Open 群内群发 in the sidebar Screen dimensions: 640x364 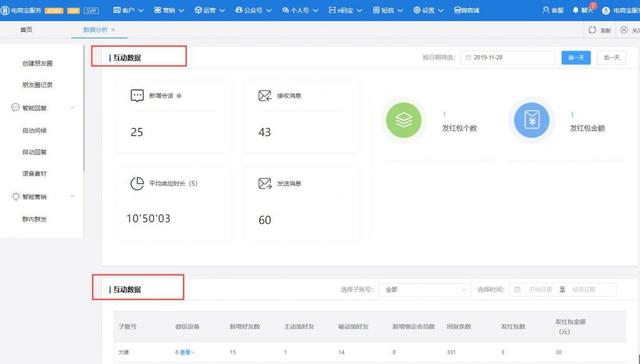point(34,219)
